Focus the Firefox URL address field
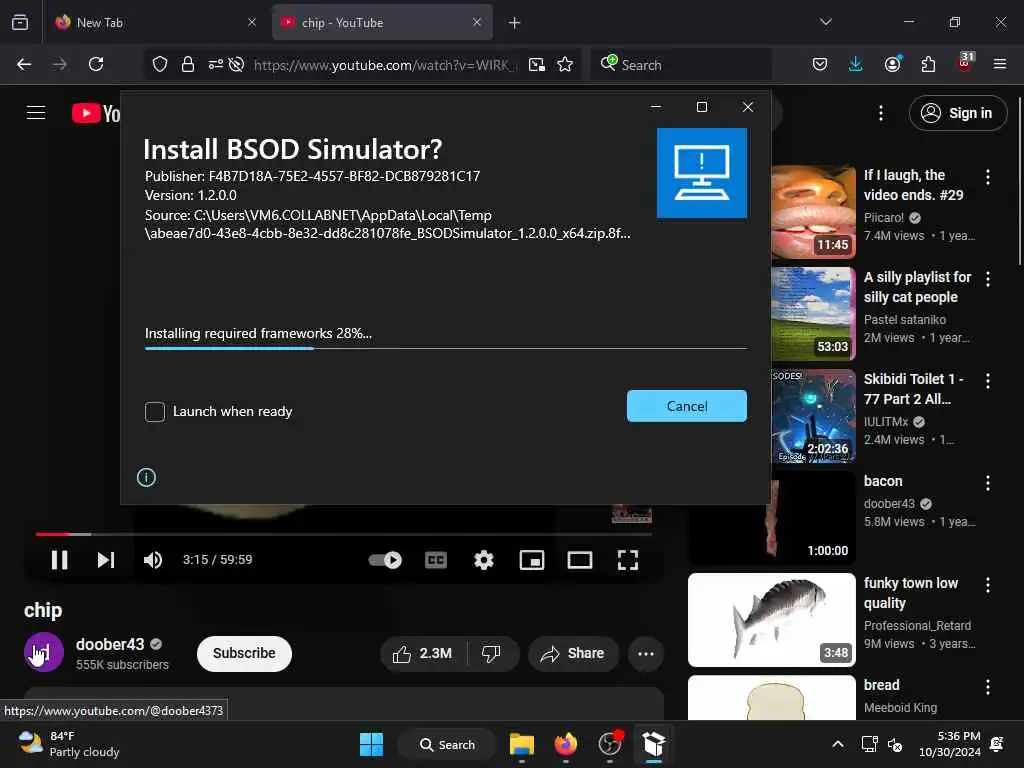Screen dimensions: 1024x768 [x=383, y=65]
